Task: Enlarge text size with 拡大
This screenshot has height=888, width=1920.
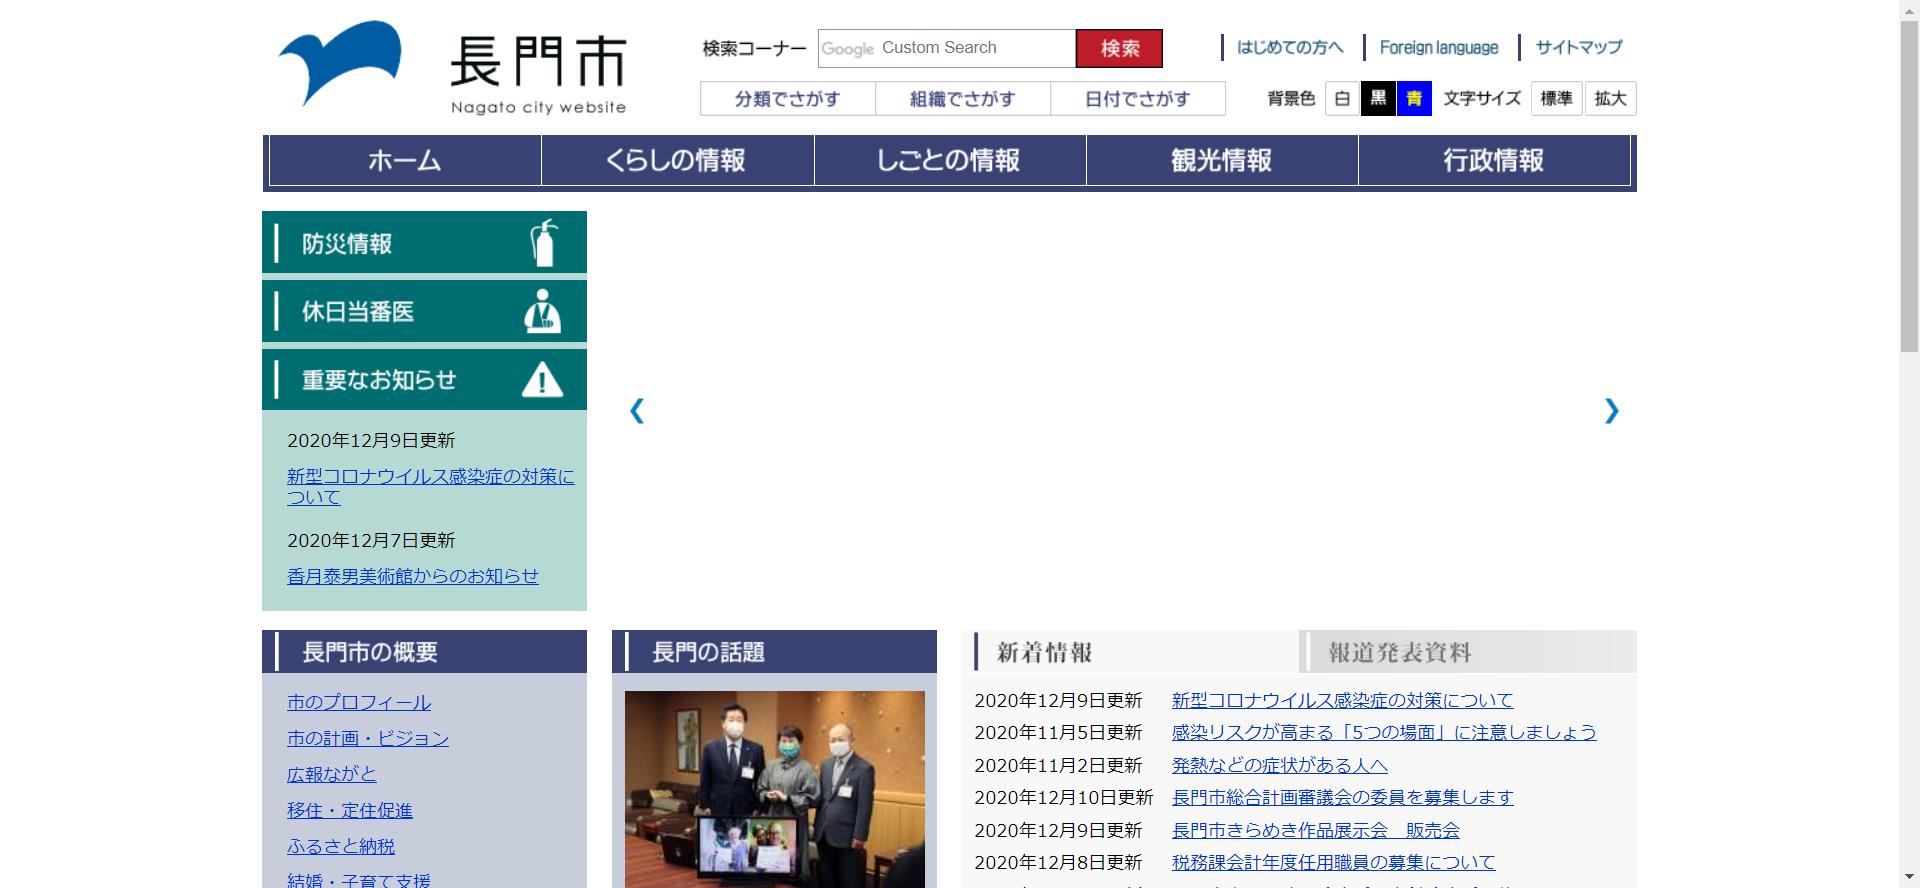Action: coord(1610,99)
